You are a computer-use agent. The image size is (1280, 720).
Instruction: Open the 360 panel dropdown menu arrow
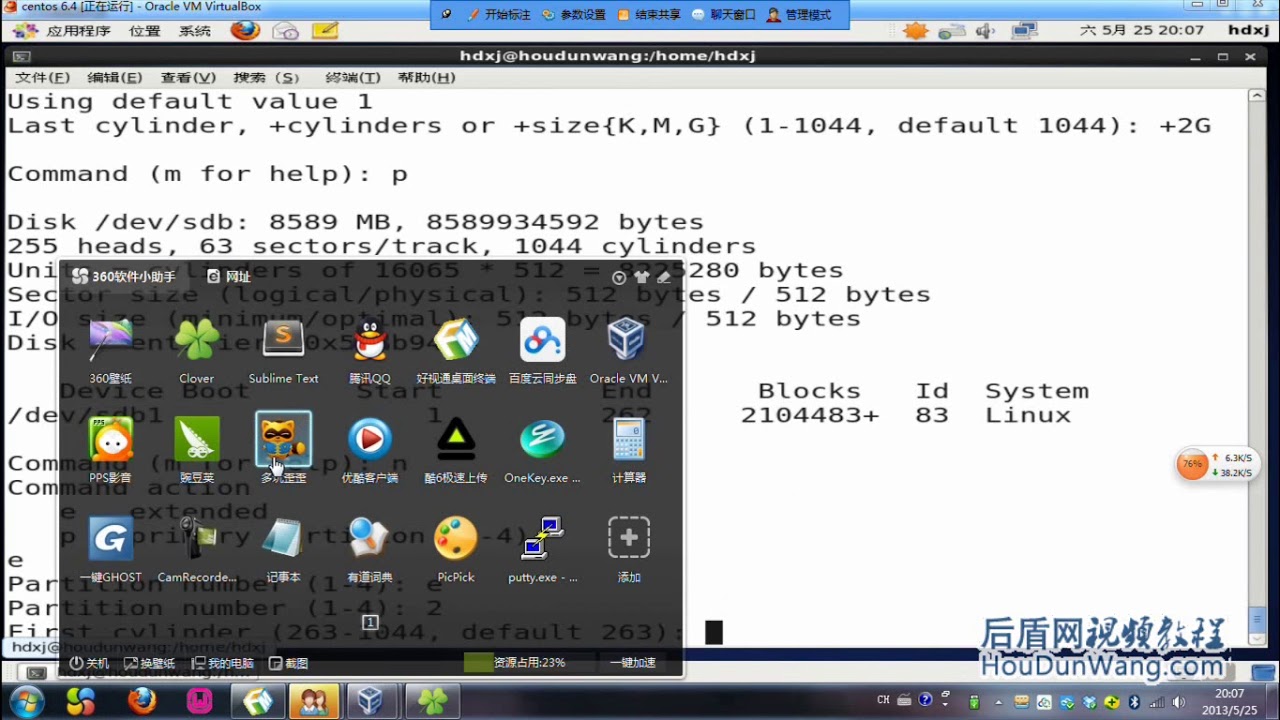[x=619, y=277]
